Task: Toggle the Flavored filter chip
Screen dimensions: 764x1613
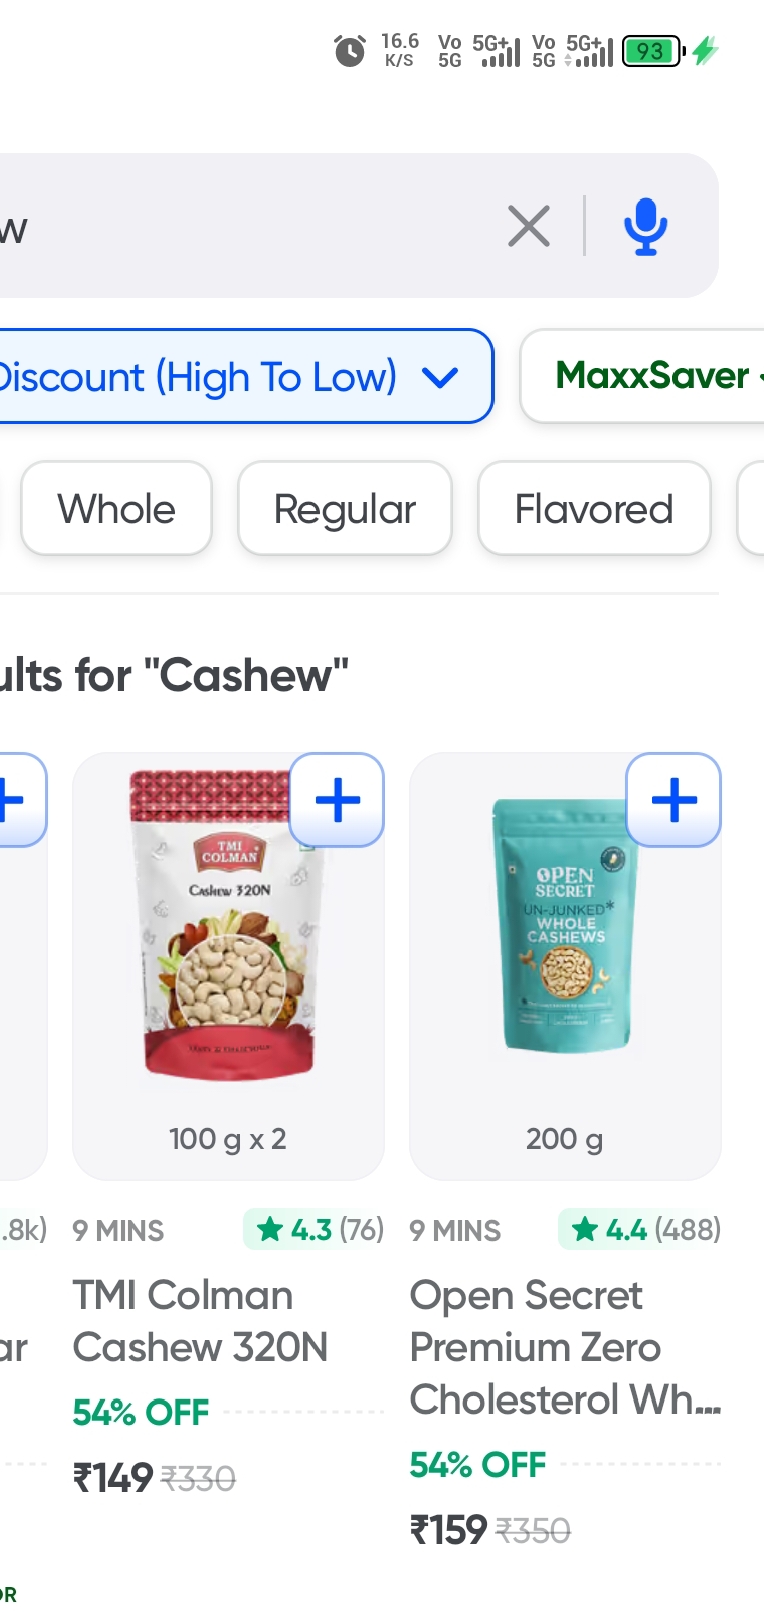Action: 594,509
